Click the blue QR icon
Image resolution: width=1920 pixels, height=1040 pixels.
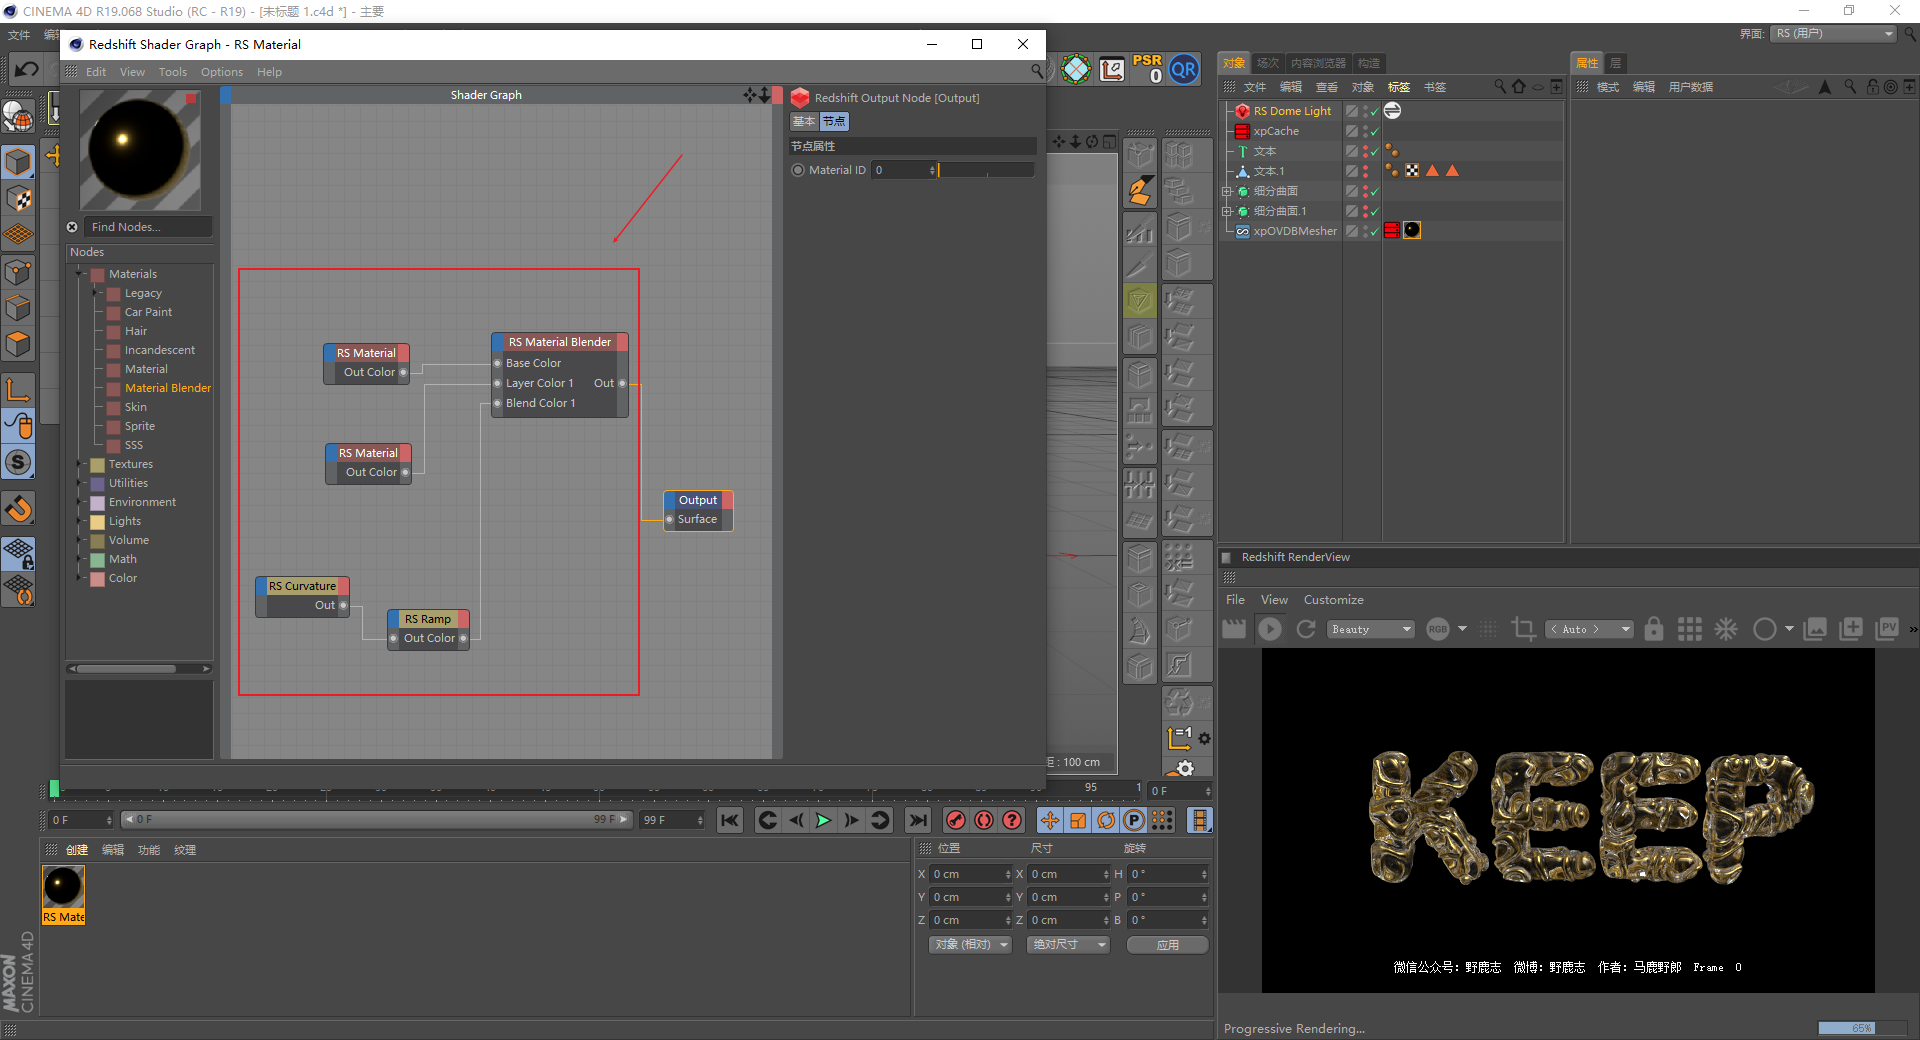point(1184,69)
